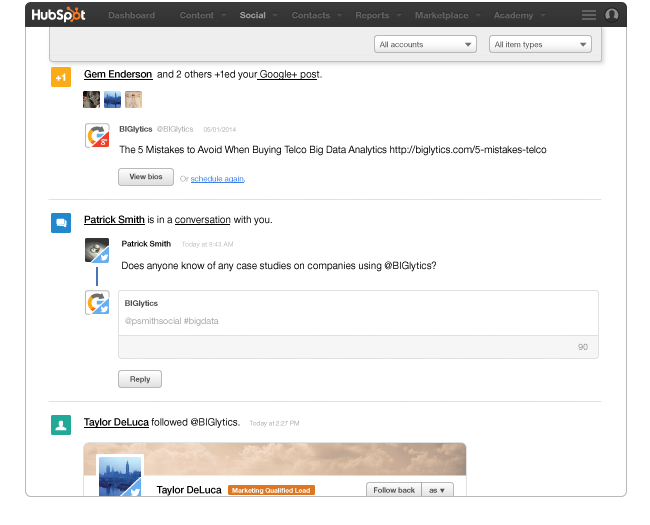Click the 05/01/2014 post date
This screenshot has width=650, height=525.
click(x=220, y=129)
